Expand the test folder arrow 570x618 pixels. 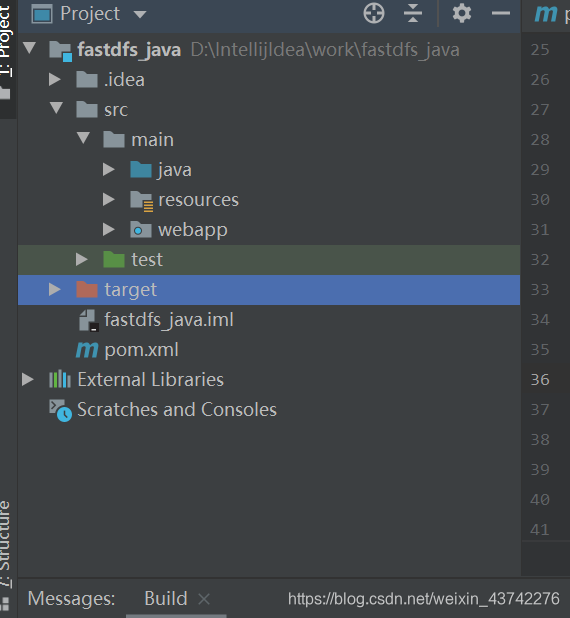point(82,259)
